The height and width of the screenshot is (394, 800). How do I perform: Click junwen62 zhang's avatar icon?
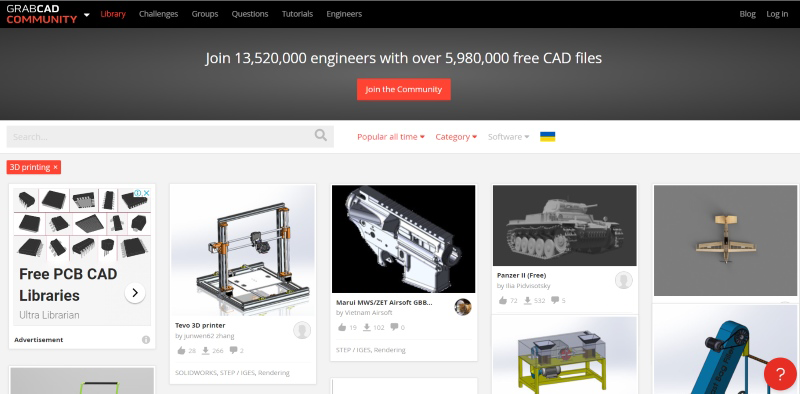[x=302, y=330]
